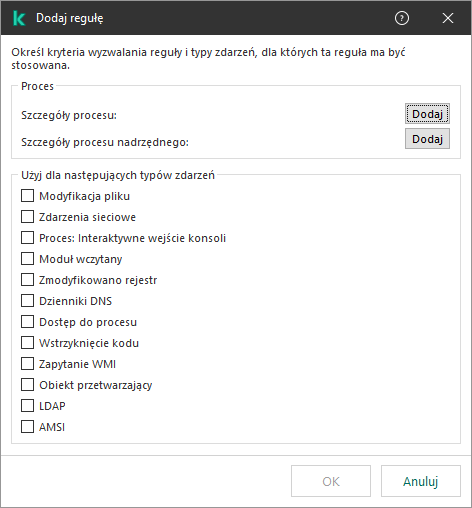Select Zmodyfikowano rejestr checkbox

[x=27, y=280]
